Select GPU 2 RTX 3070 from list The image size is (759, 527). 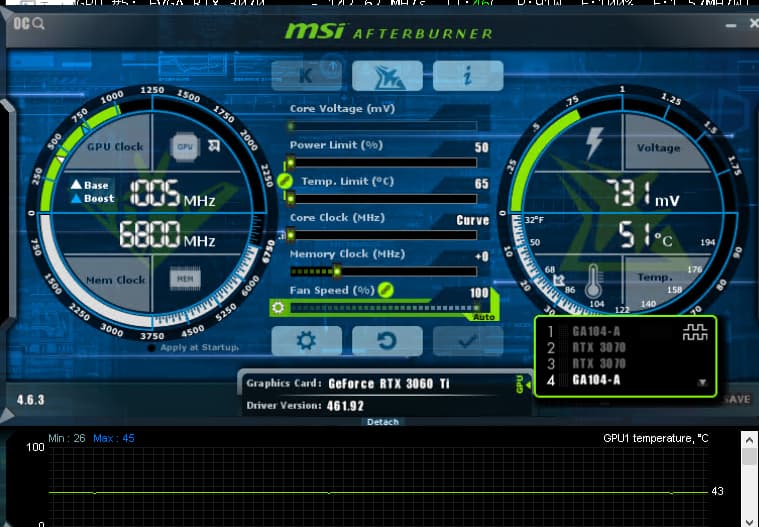[598, 347]
